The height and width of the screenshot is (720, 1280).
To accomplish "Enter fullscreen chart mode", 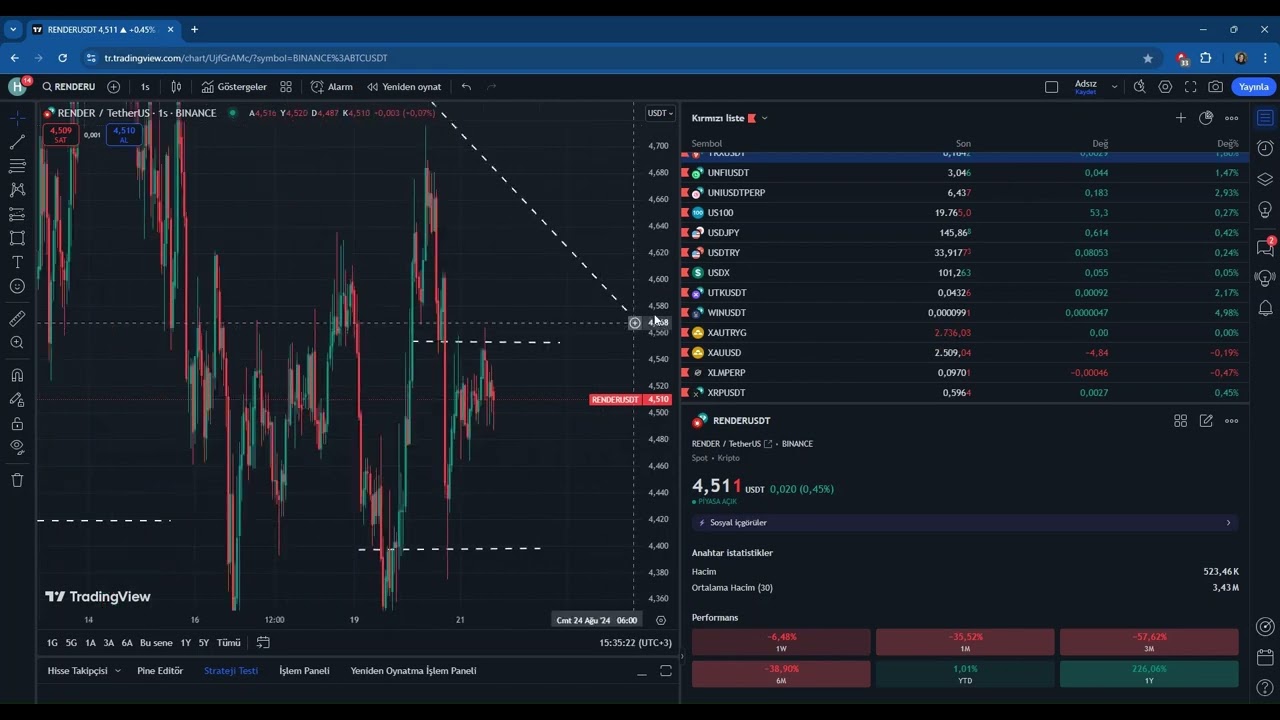I will [1190, 87].
